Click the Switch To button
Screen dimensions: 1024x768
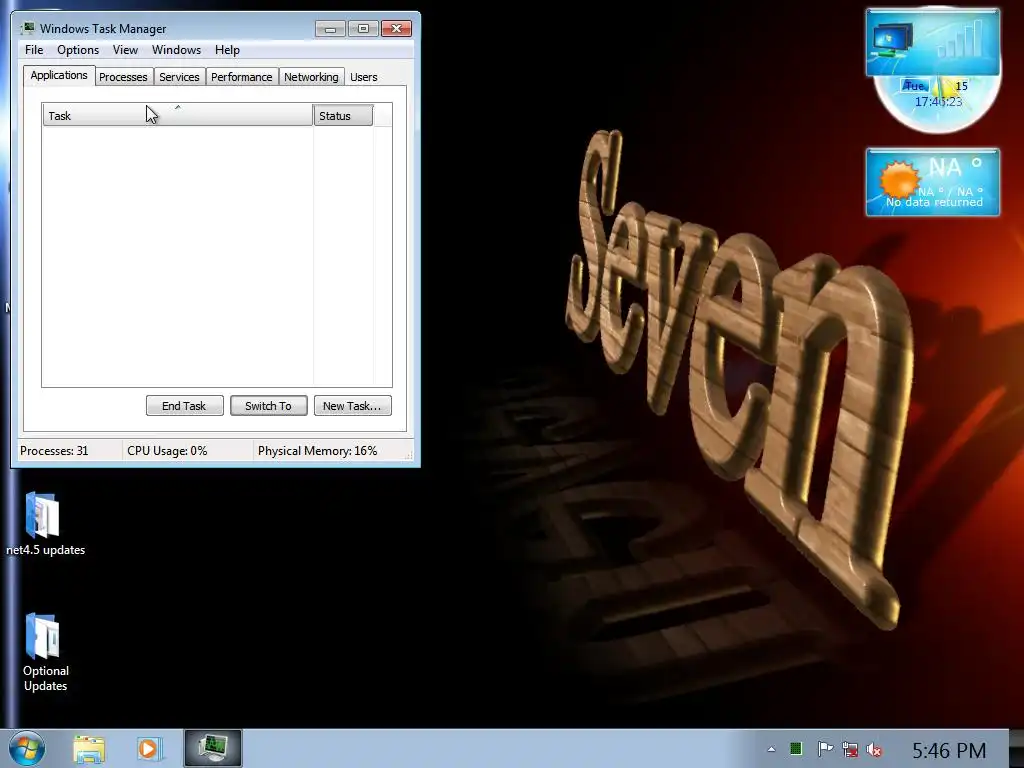[268, 406]
